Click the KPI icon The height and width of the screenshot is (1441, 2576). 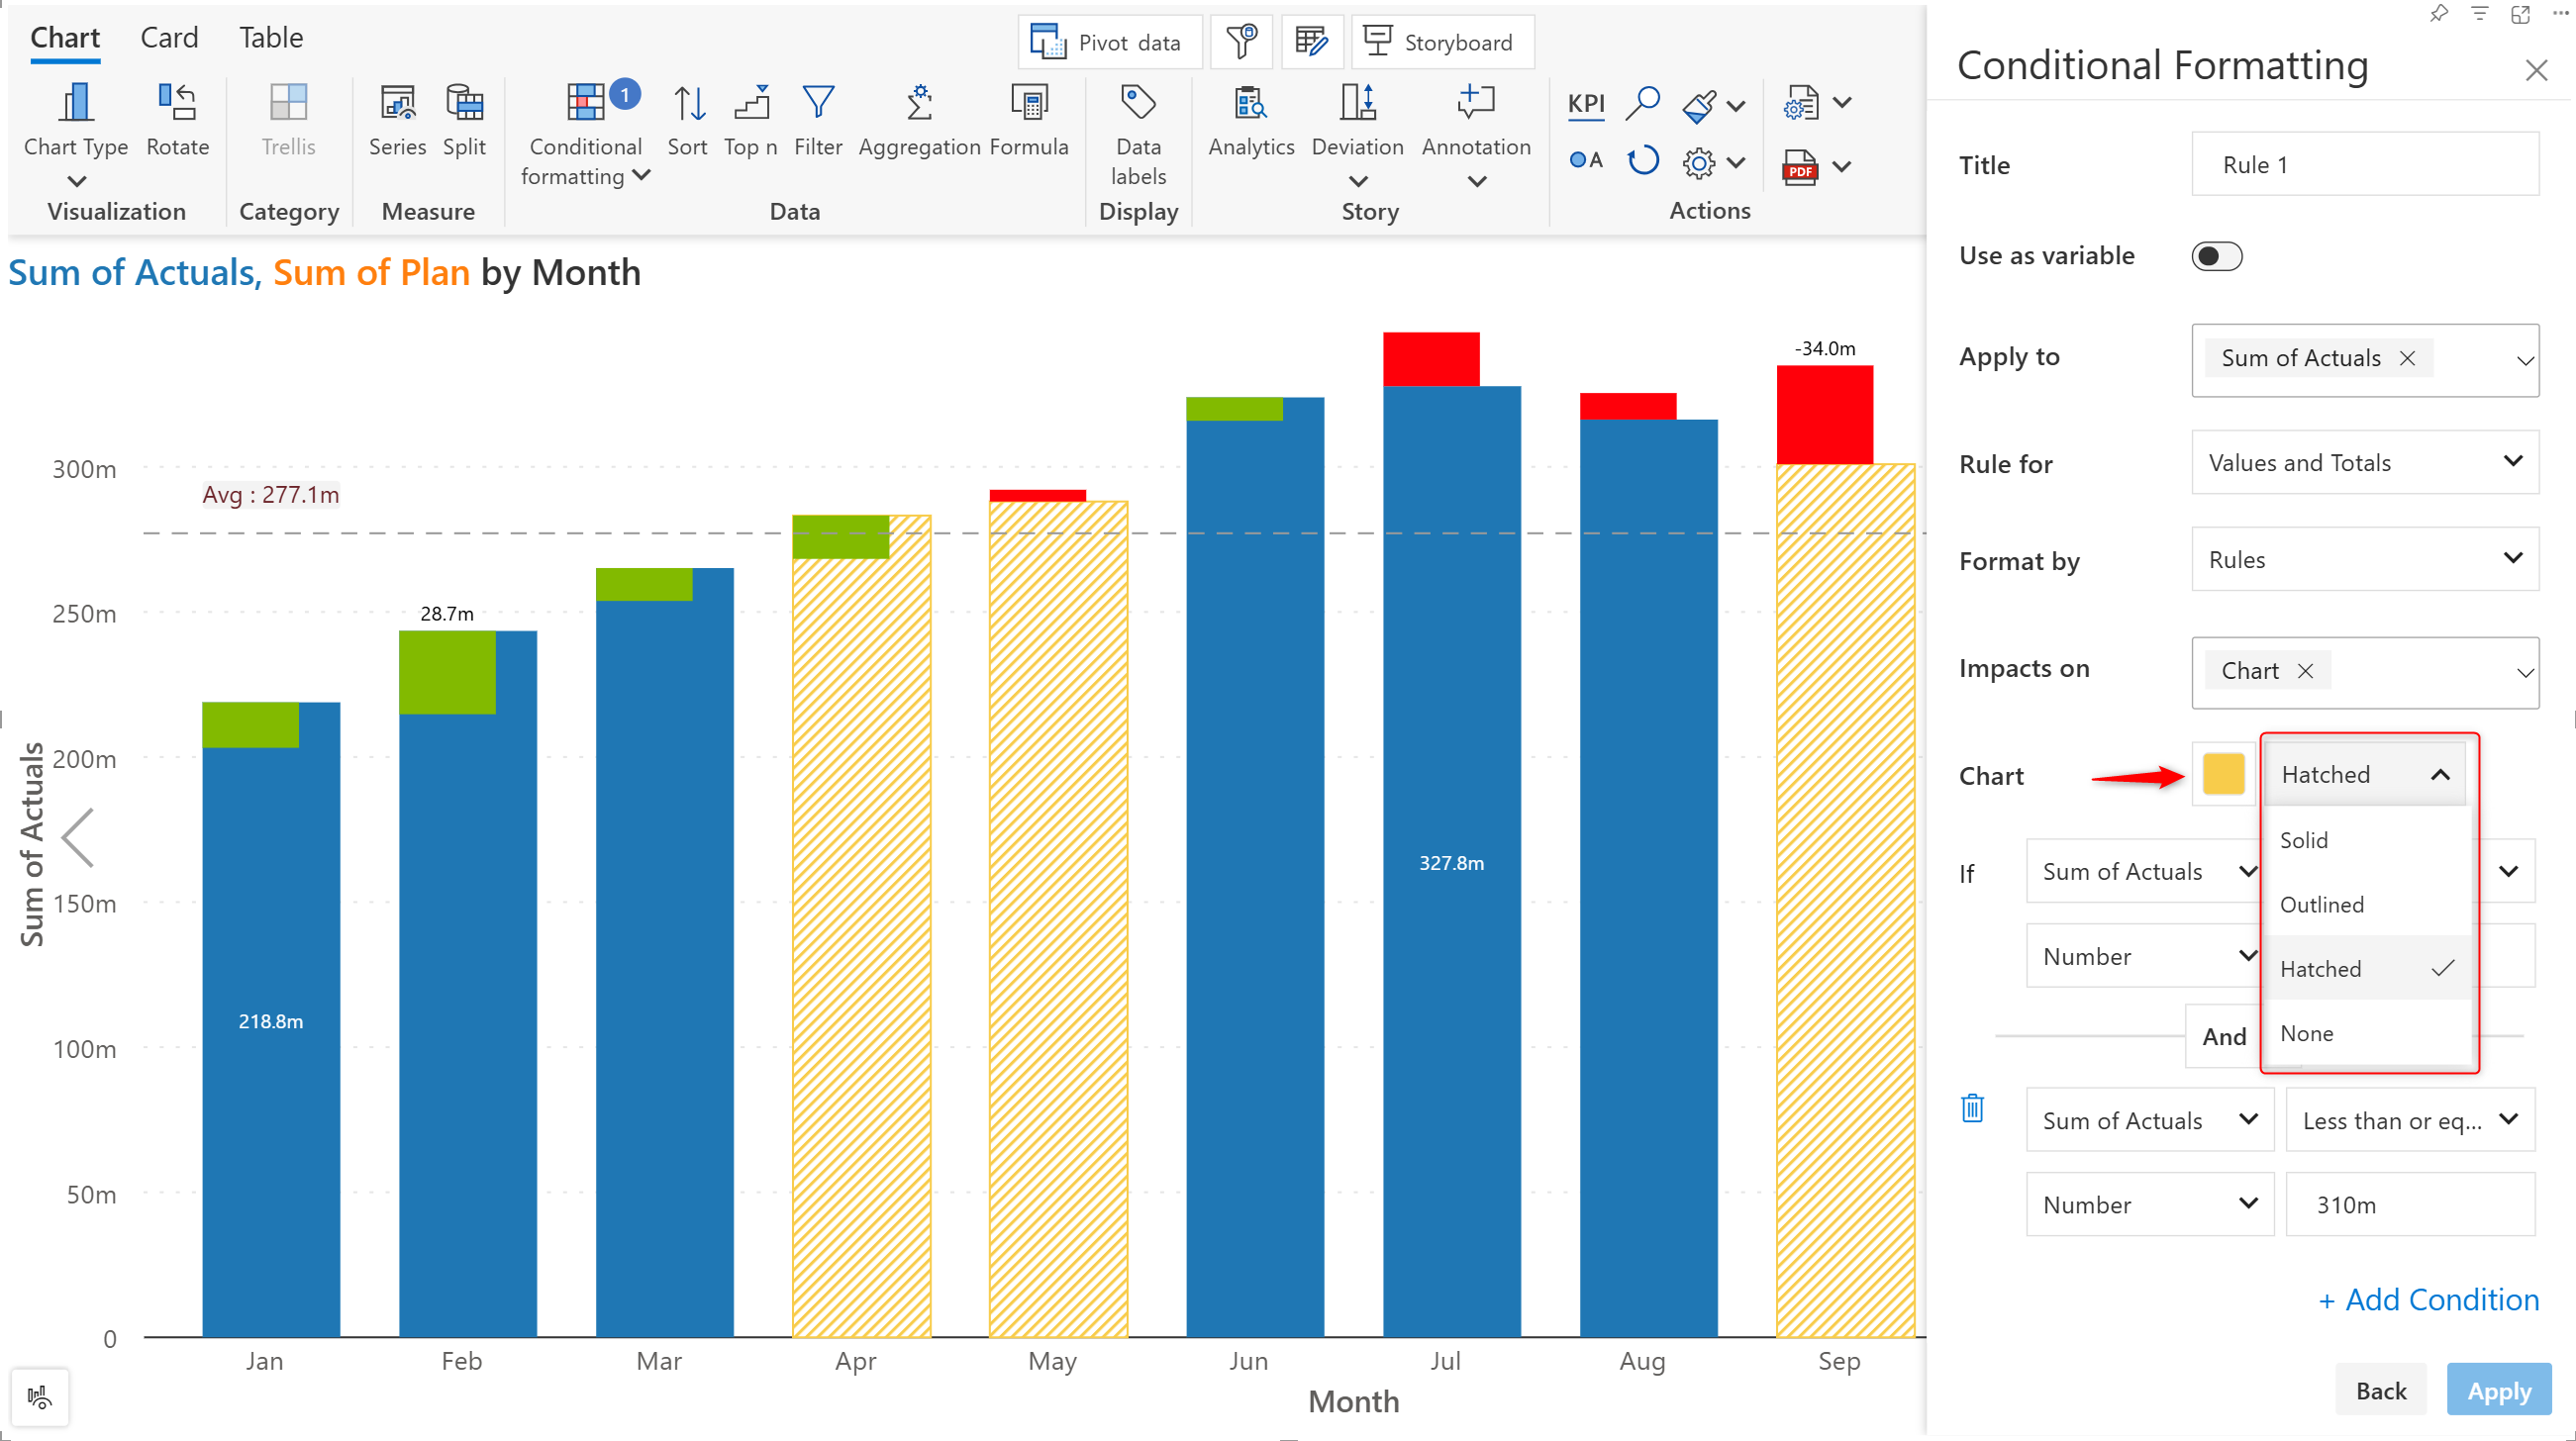click(x=1585, y=103)
